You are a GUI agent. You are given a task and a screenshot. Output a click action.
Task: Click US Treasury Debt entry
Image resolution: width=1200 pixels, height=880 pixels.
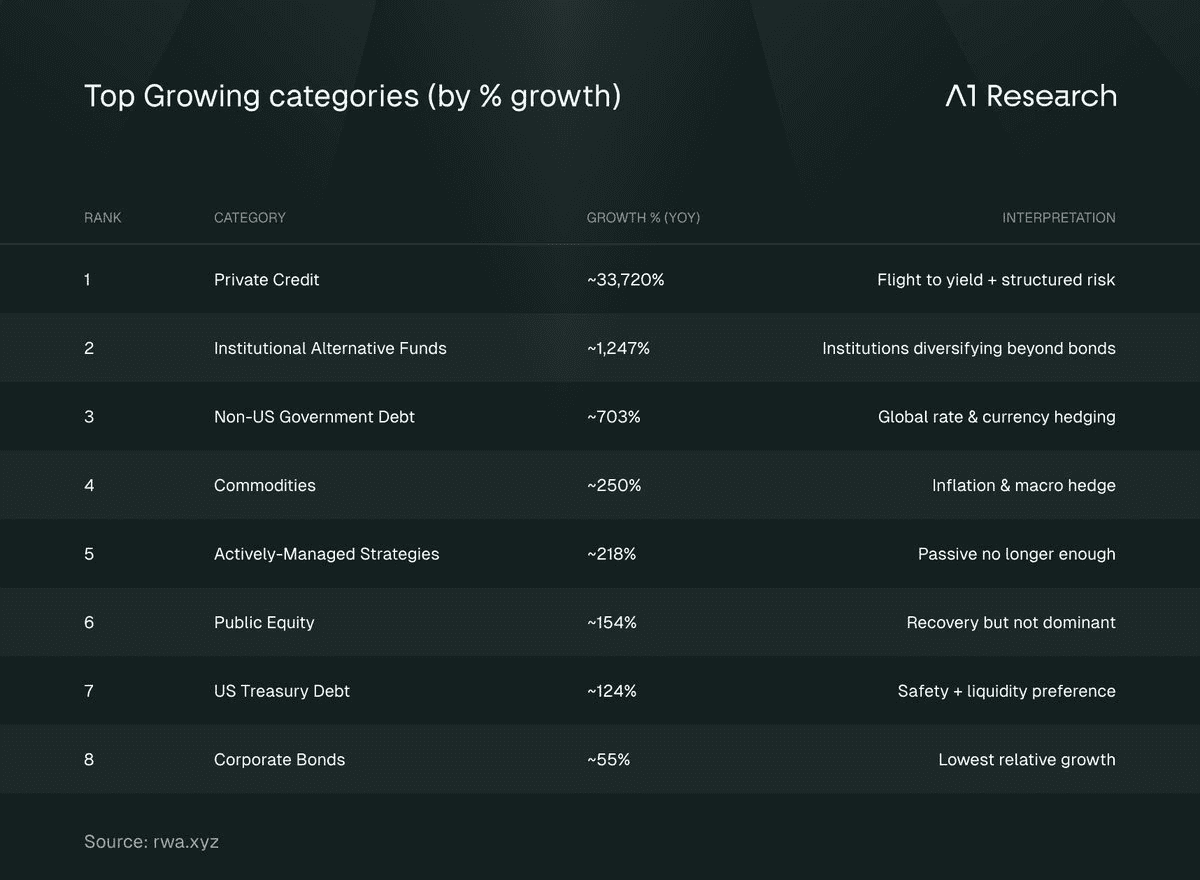point(282,691)
